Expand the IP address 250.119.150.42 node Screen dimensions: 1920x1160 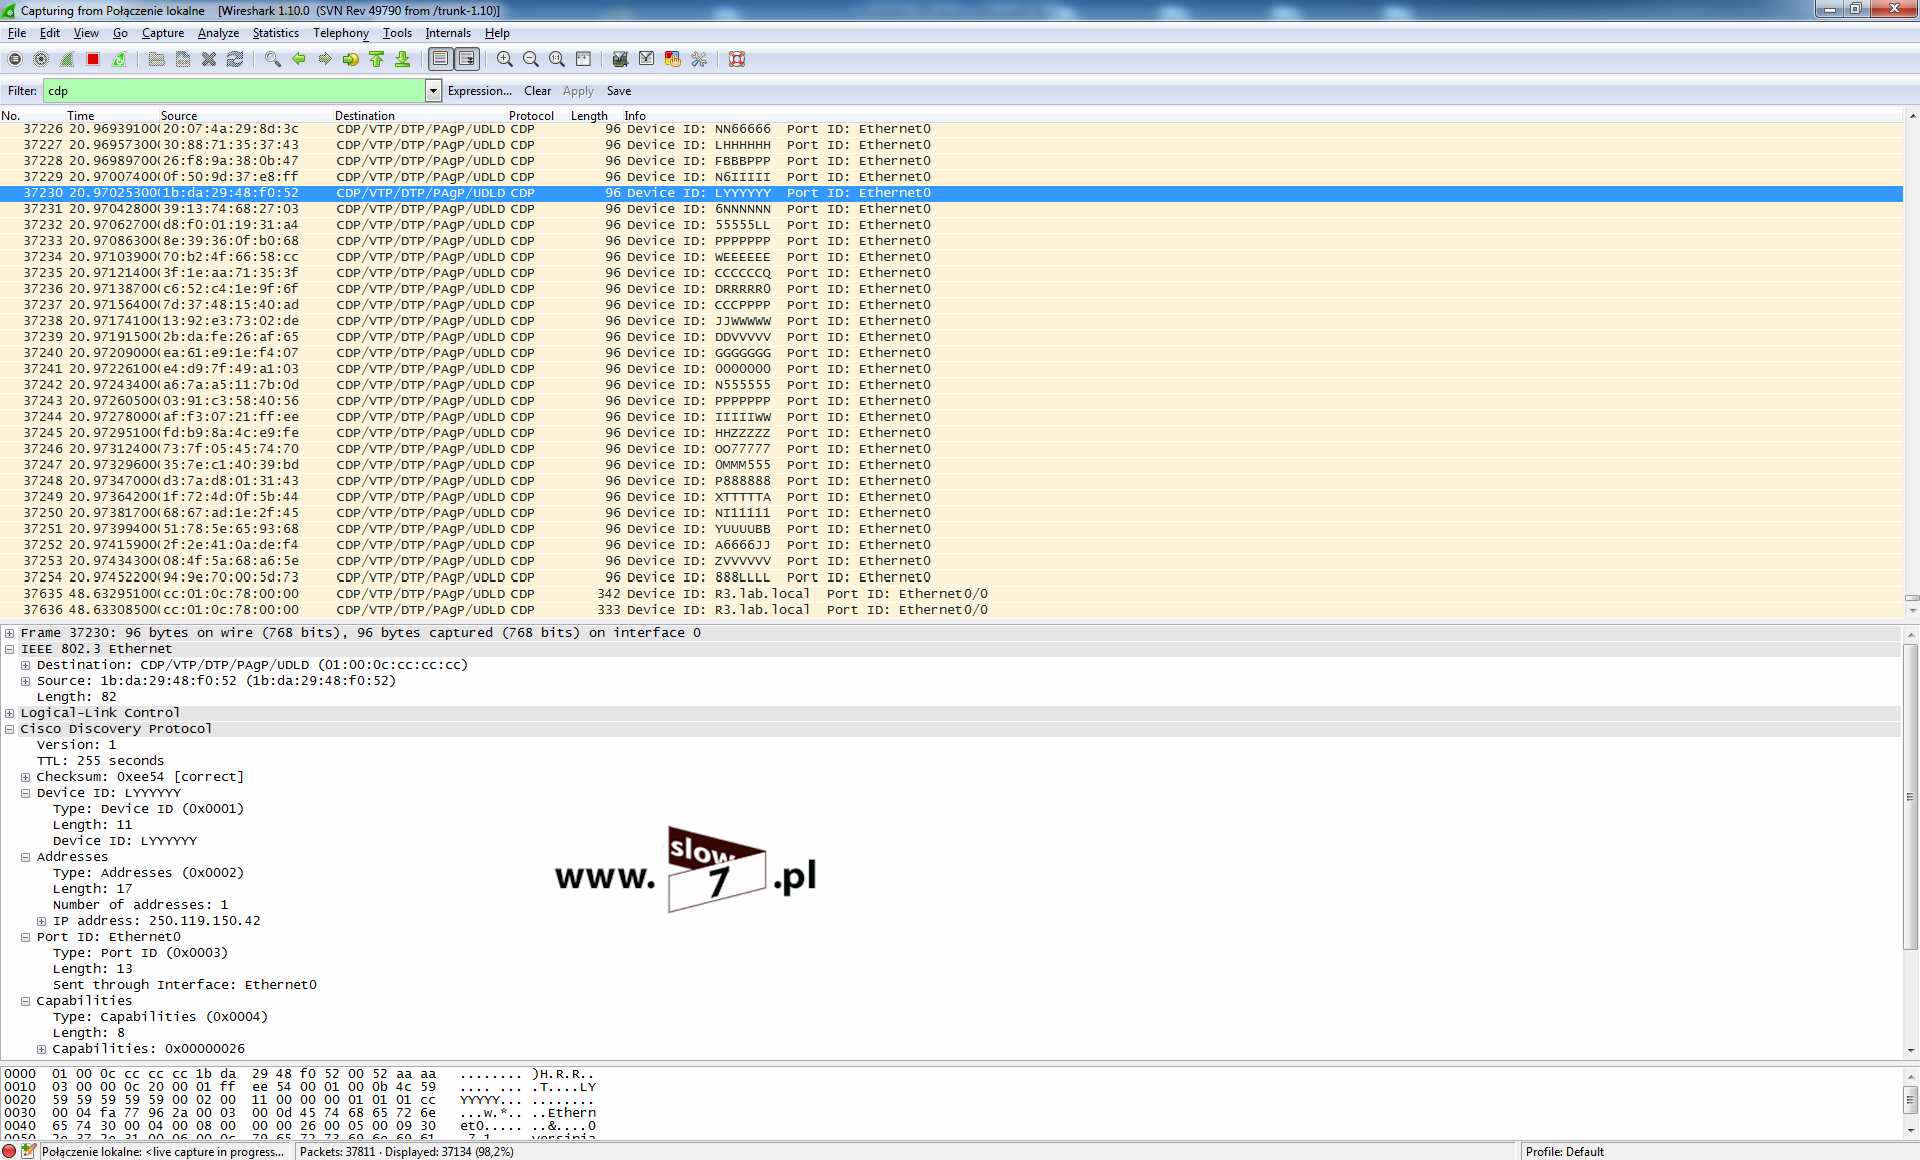click(x=41, y=921)
